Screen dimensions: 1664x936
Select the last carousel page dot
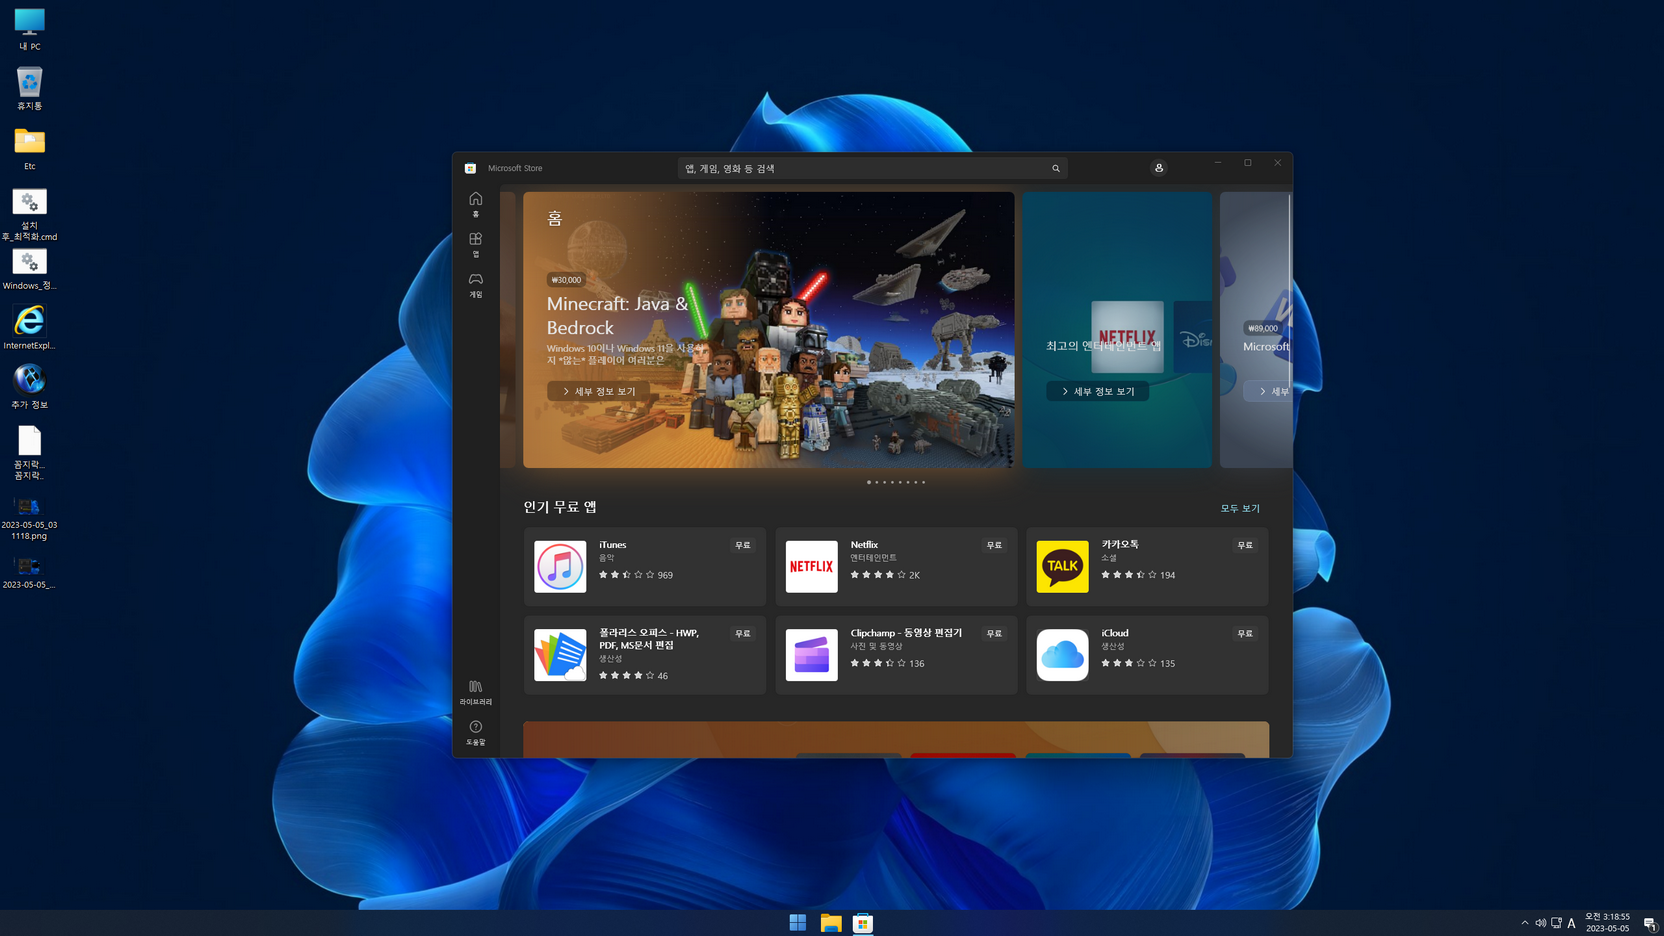(x=923, y=482)
